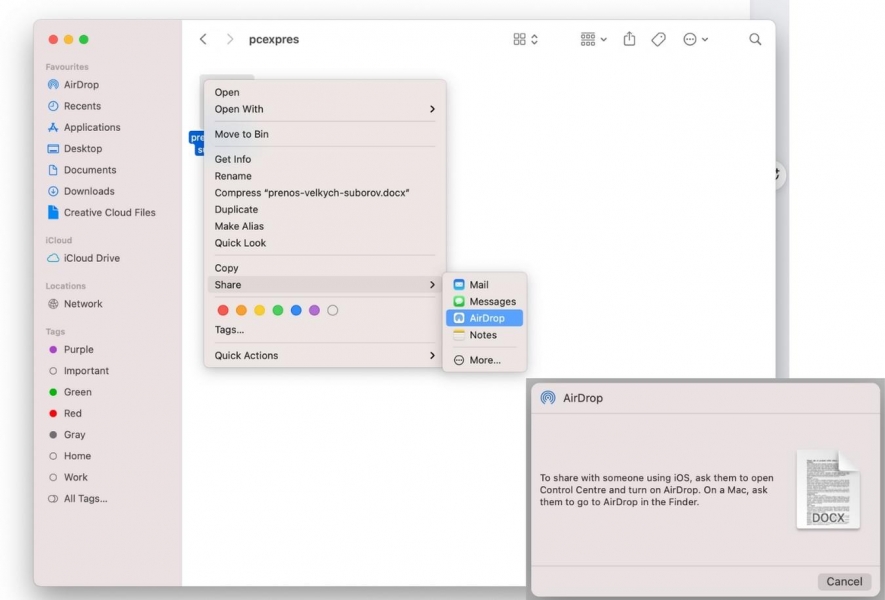Open Network location in sidebar
This screenshot has height=600, width=885.
pos(75,304)
